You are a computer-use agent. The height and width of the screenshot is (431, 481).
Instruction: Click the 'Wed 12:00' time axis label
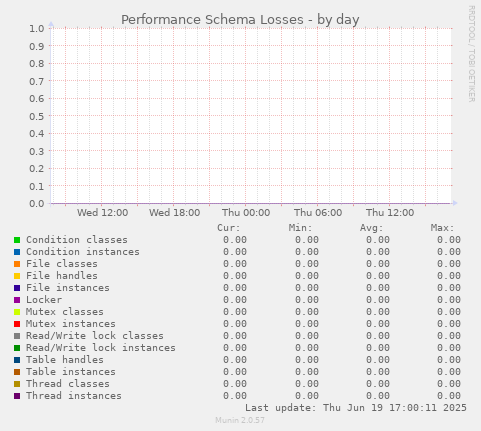pos(102,213)
